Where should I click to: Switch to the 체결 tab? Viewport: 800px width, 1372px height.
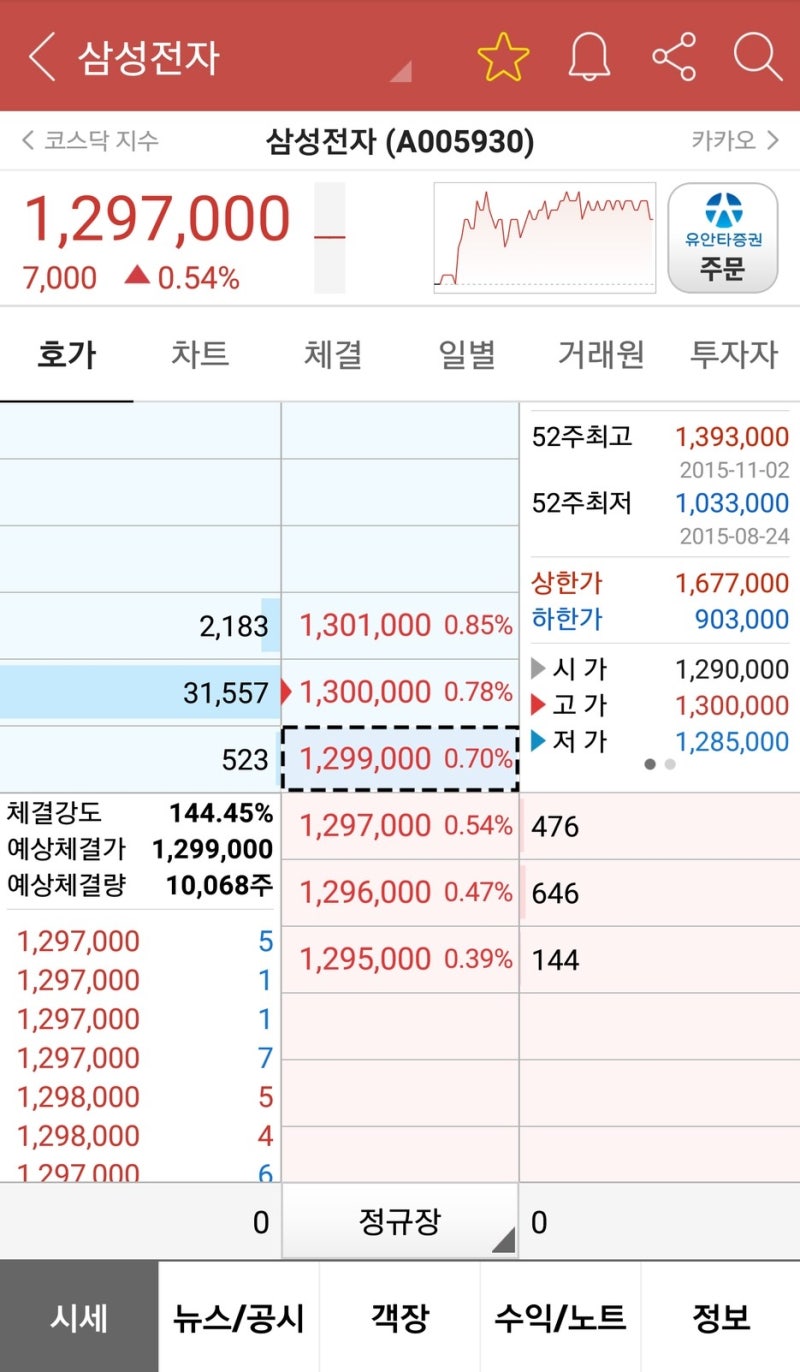(333, 354)
